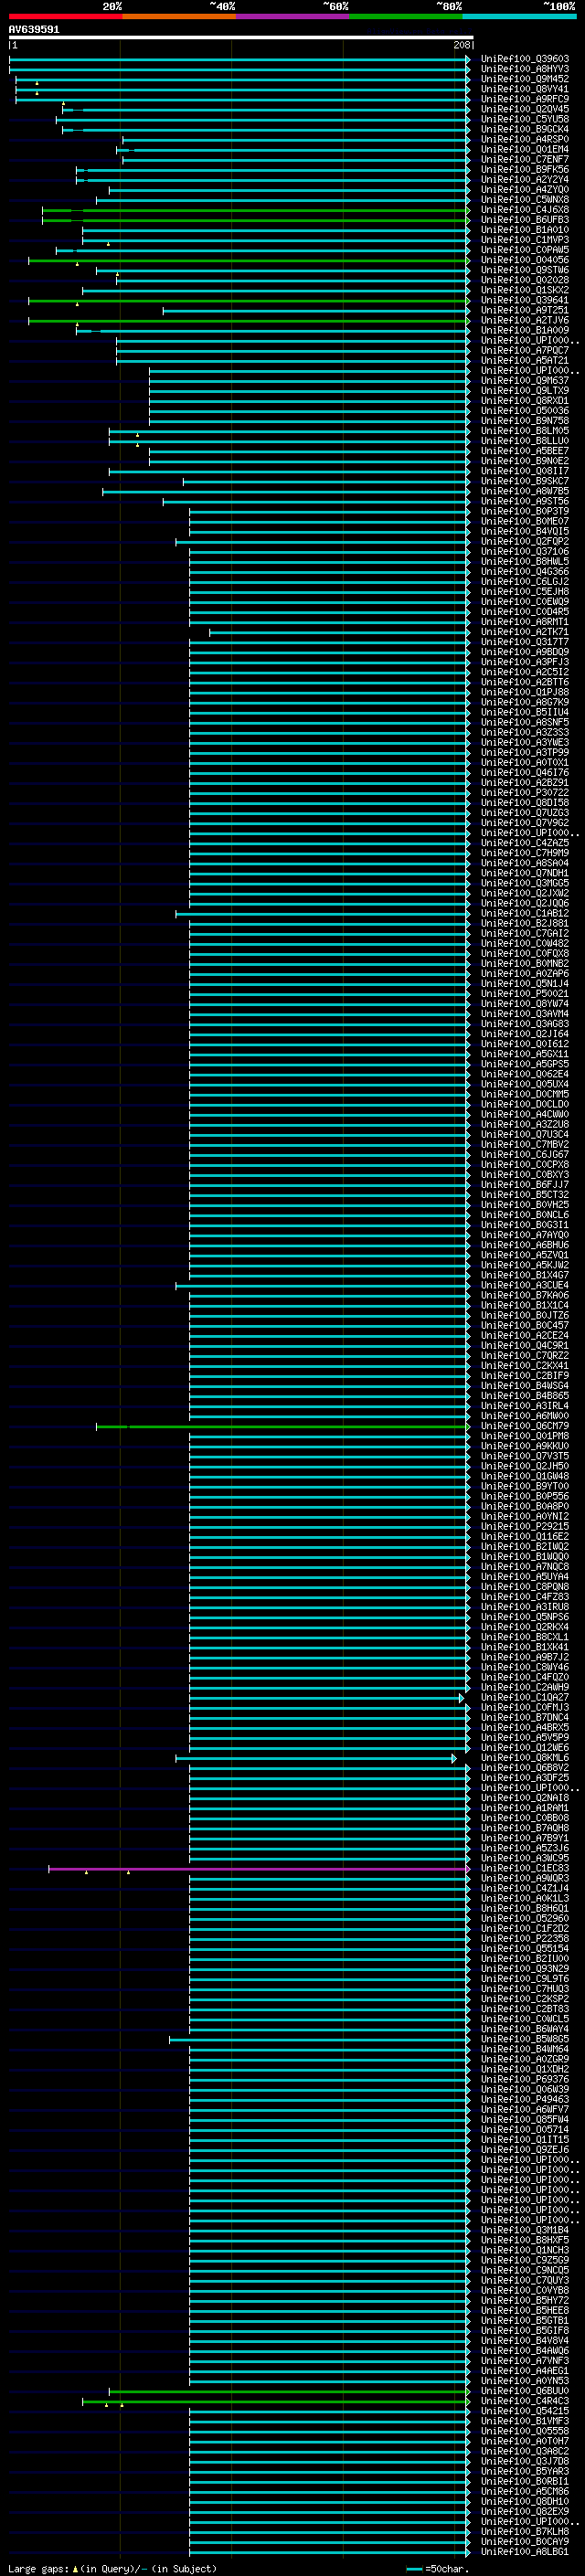The height and width of the screenshot is (2576, 585).
Task: Click the UniRef100_Q3M1B4 hit label
Action: [x=525, y=2230]
